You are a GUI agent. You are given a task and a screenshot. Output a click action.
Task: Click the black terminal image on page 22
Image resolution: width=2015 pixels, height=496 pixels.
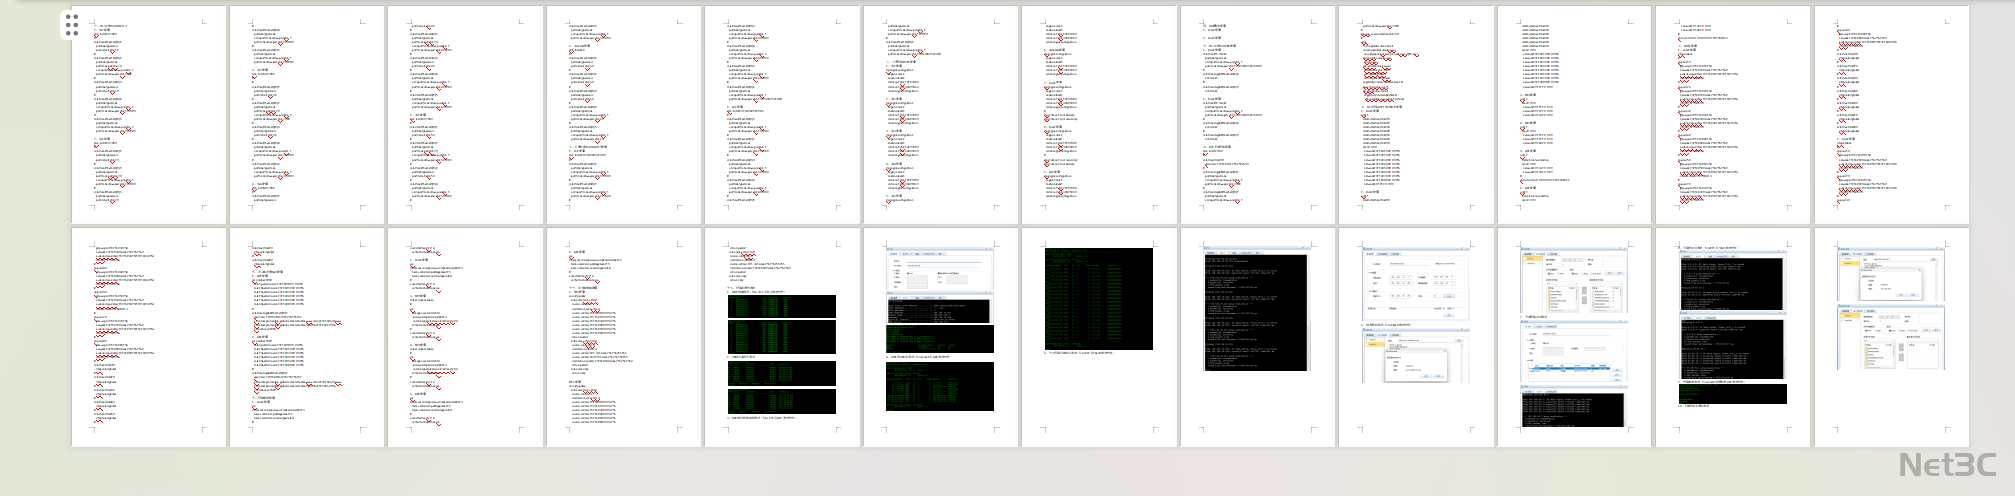tap(1573, 409)
